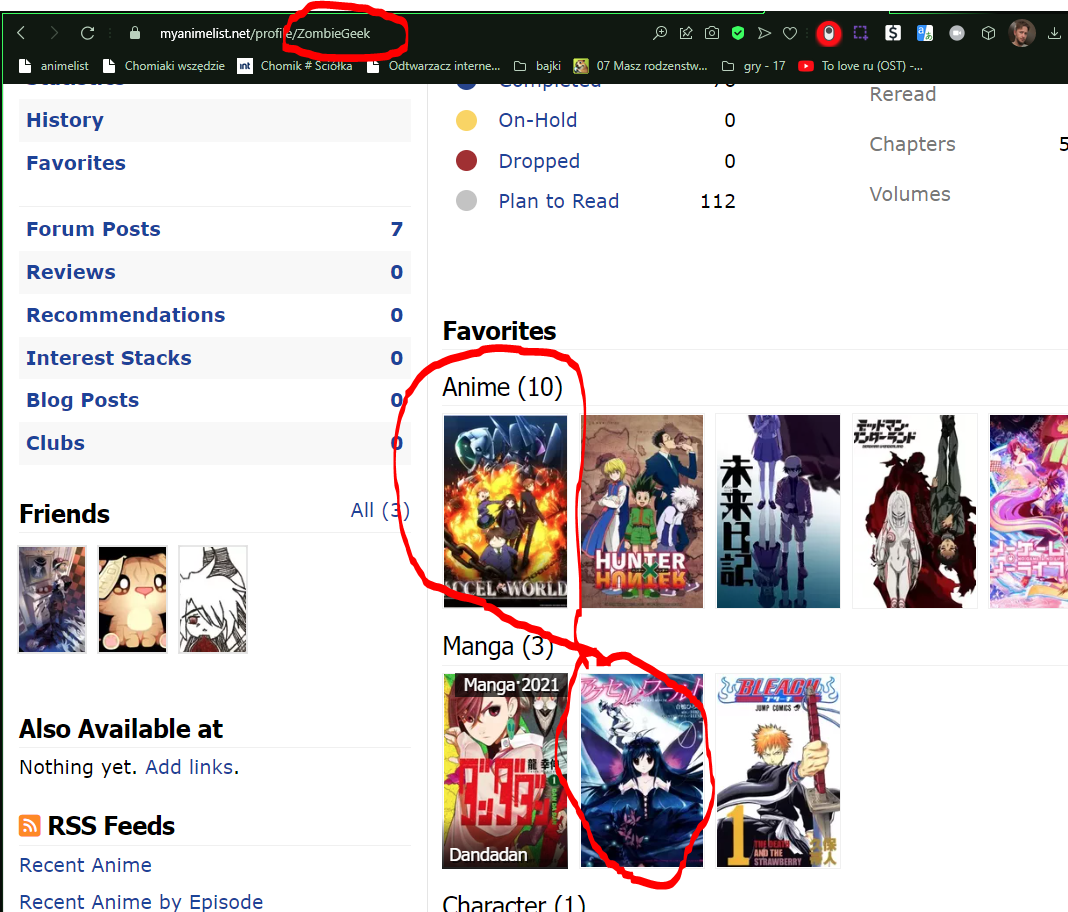This screenshot has width=1068, height=912.
Task: Open the green shield ad blocker icon
Action: 738,33
